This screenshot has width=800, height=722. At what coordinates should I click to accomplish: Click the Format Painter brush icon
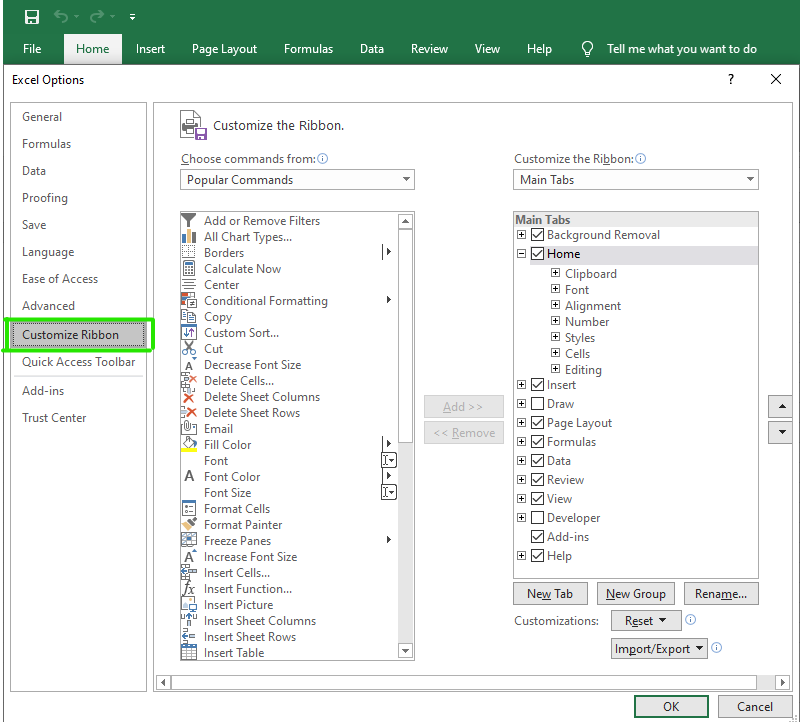tap(189, 525)
